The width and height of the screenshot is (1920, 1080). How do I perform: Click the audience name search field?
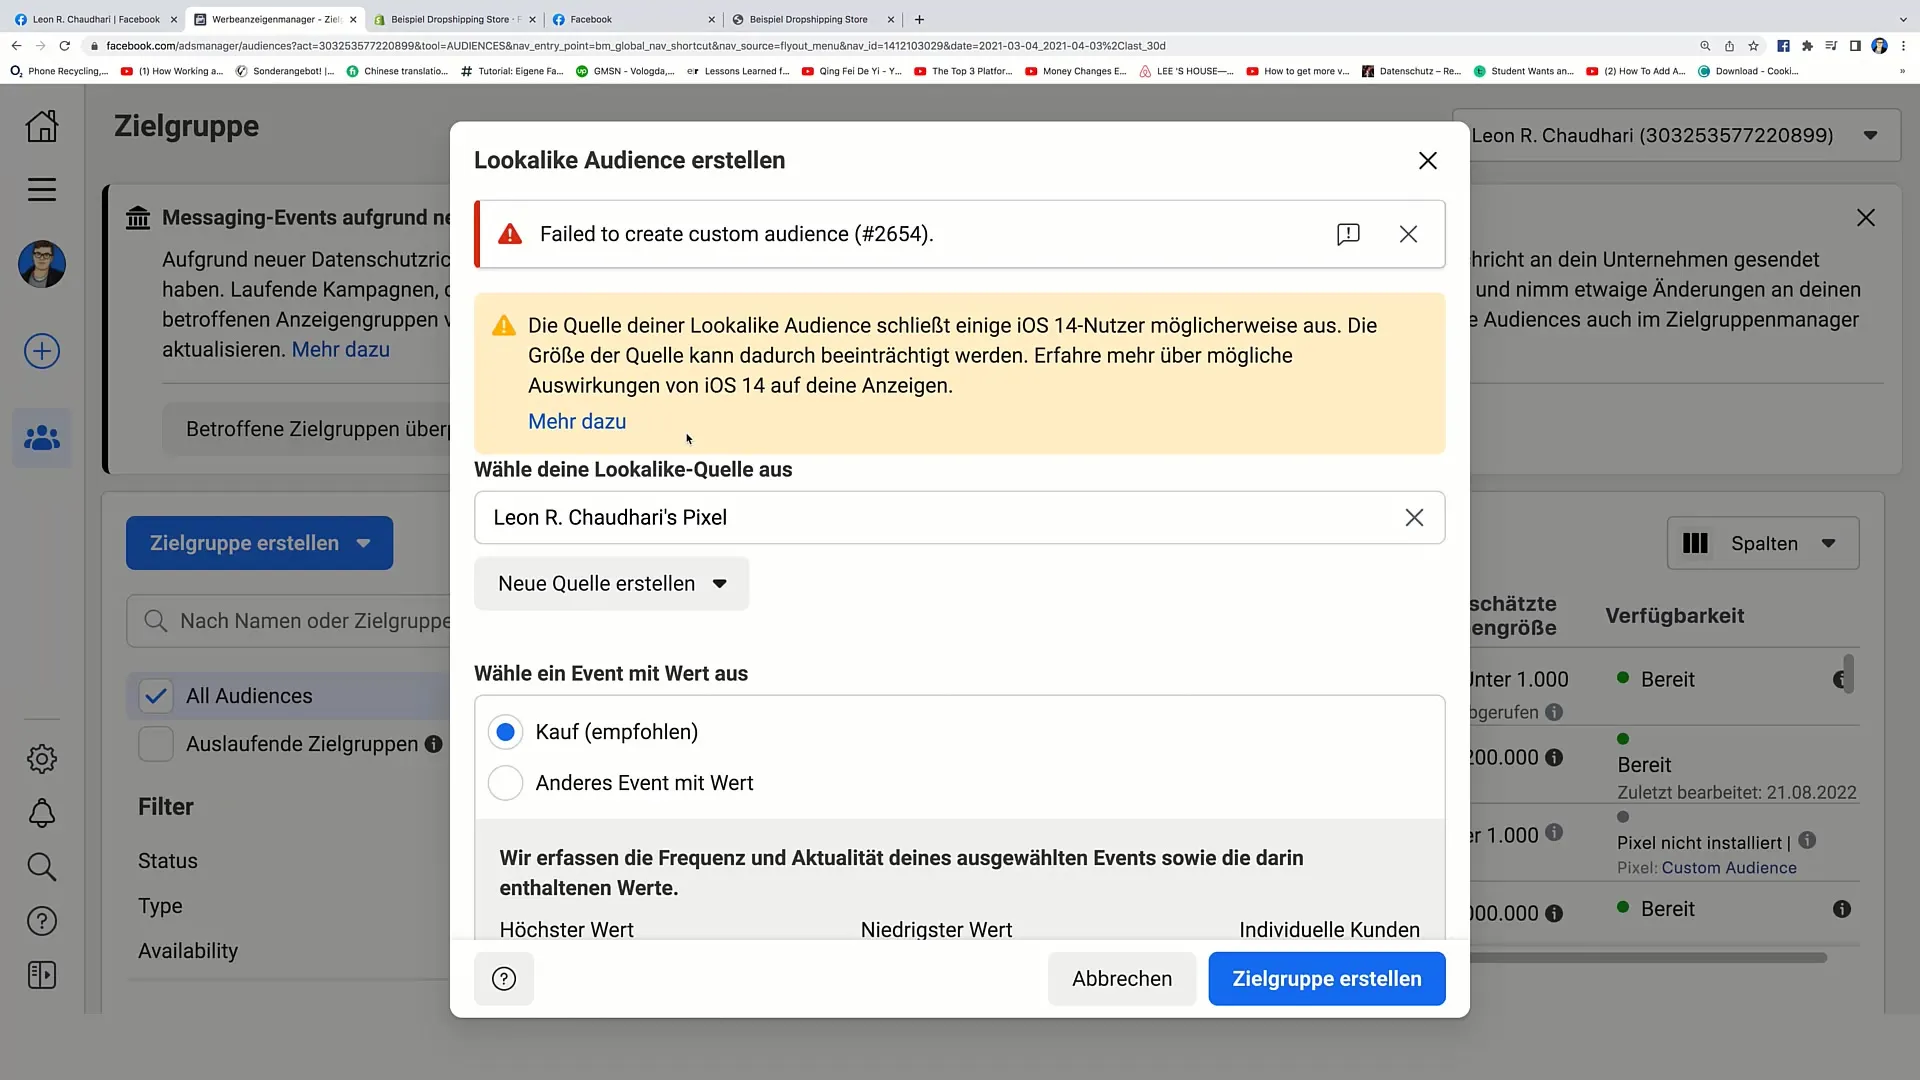point(290,621)
